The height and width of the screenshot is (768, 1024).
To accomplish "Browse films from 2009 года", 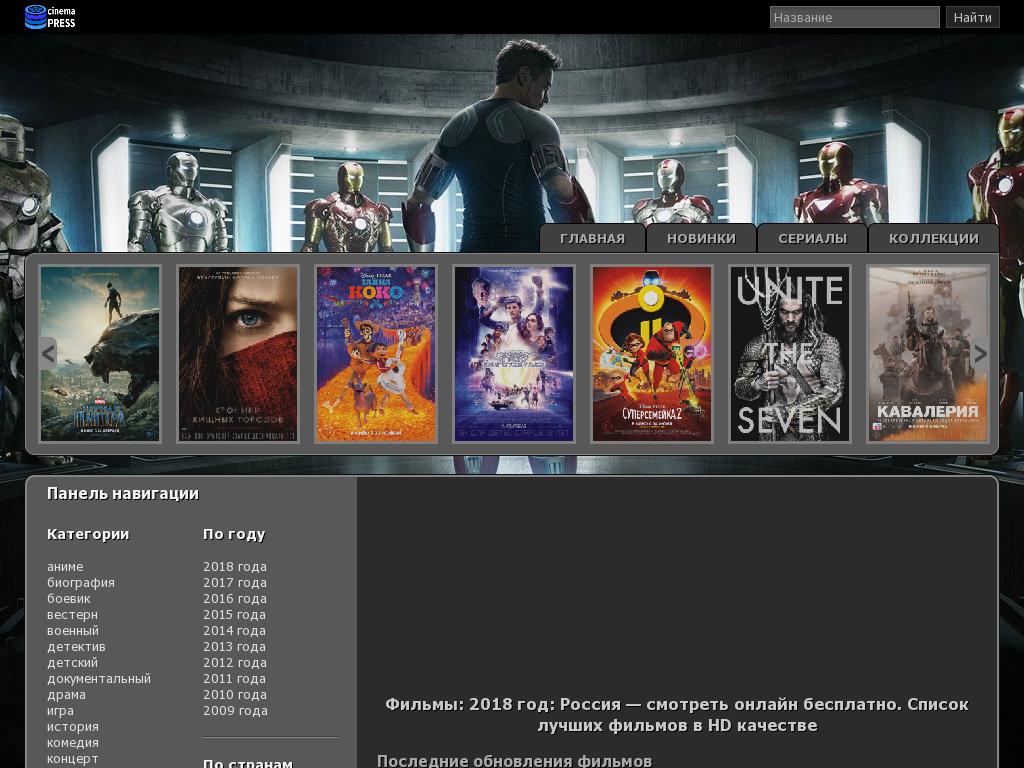I will (235, 711).
